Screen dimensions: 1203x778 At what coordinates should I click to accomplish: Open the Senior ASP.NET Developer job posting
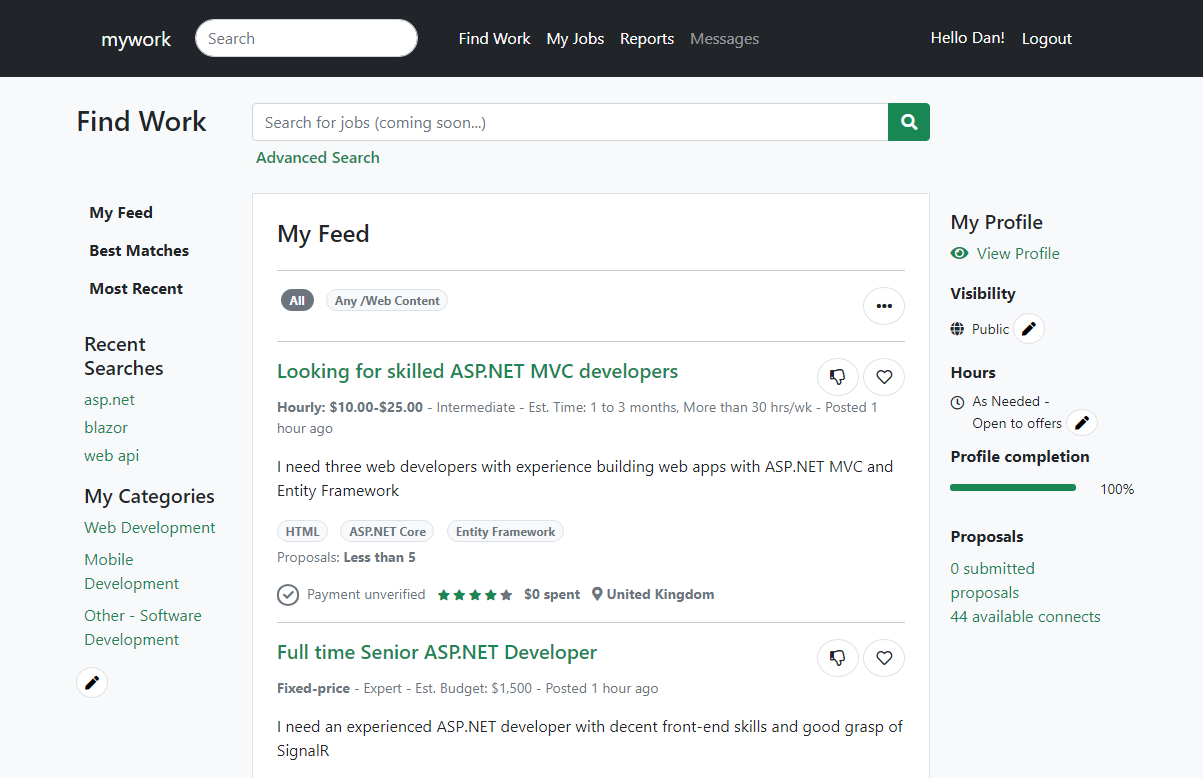click(436, 652)
